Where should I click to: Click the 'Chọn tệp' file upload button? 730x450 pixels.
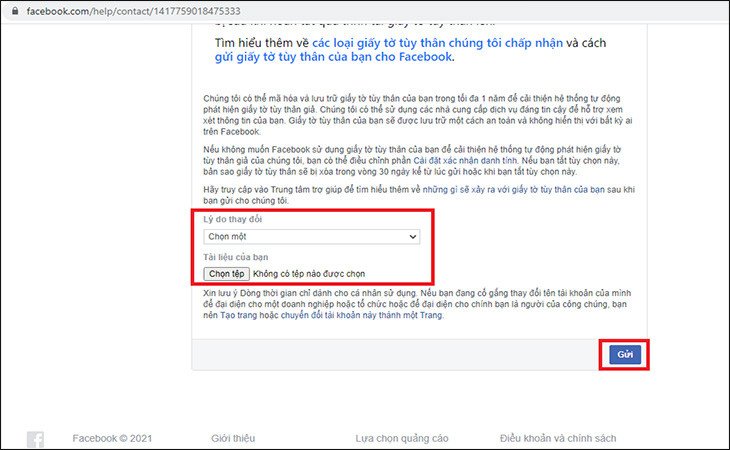225,273
